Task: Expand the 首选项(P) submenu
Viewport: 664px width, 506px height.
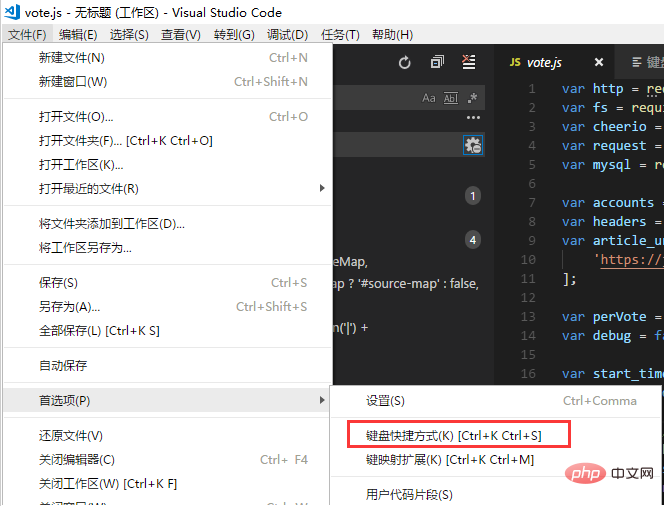Action: [x=168, y=401]
